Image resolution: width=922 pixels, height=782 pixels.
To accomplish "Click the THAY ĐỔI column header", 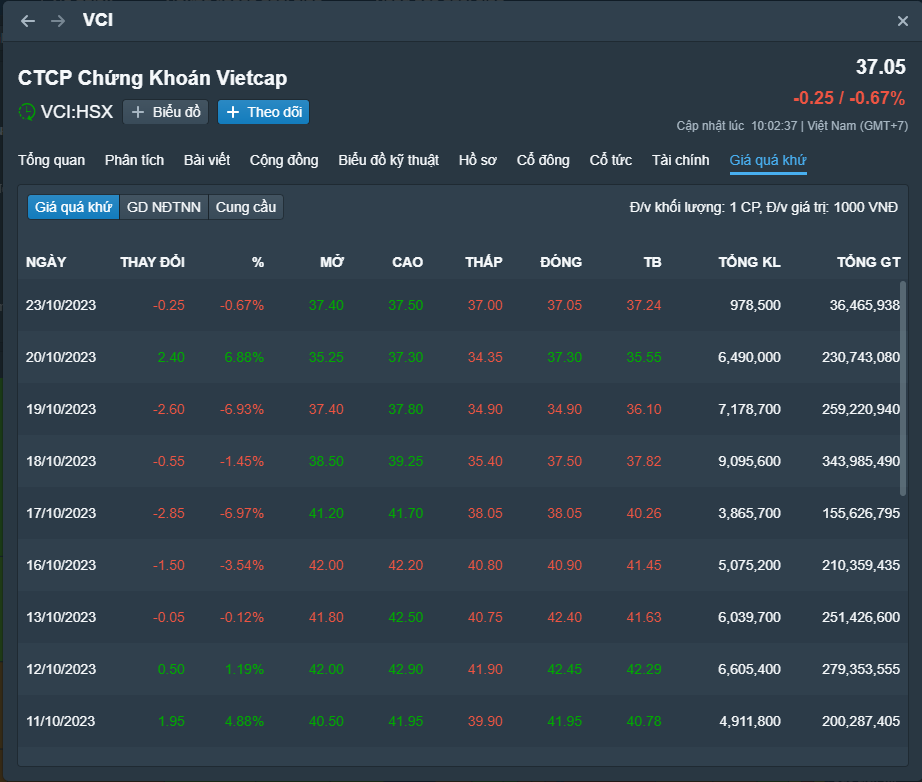I will click(x=152, y=262).
